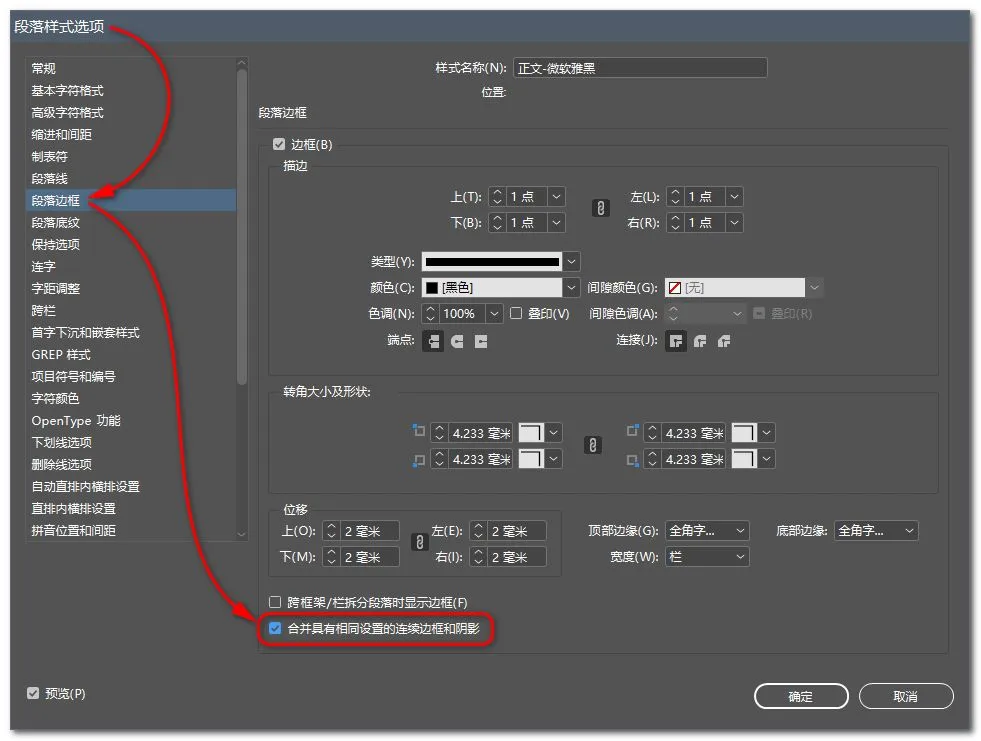The height and width of the screenshot is (741, 981).
Task: Check 跨框架/栏拆分段落时显示边框 option
Action: (275, 601)
